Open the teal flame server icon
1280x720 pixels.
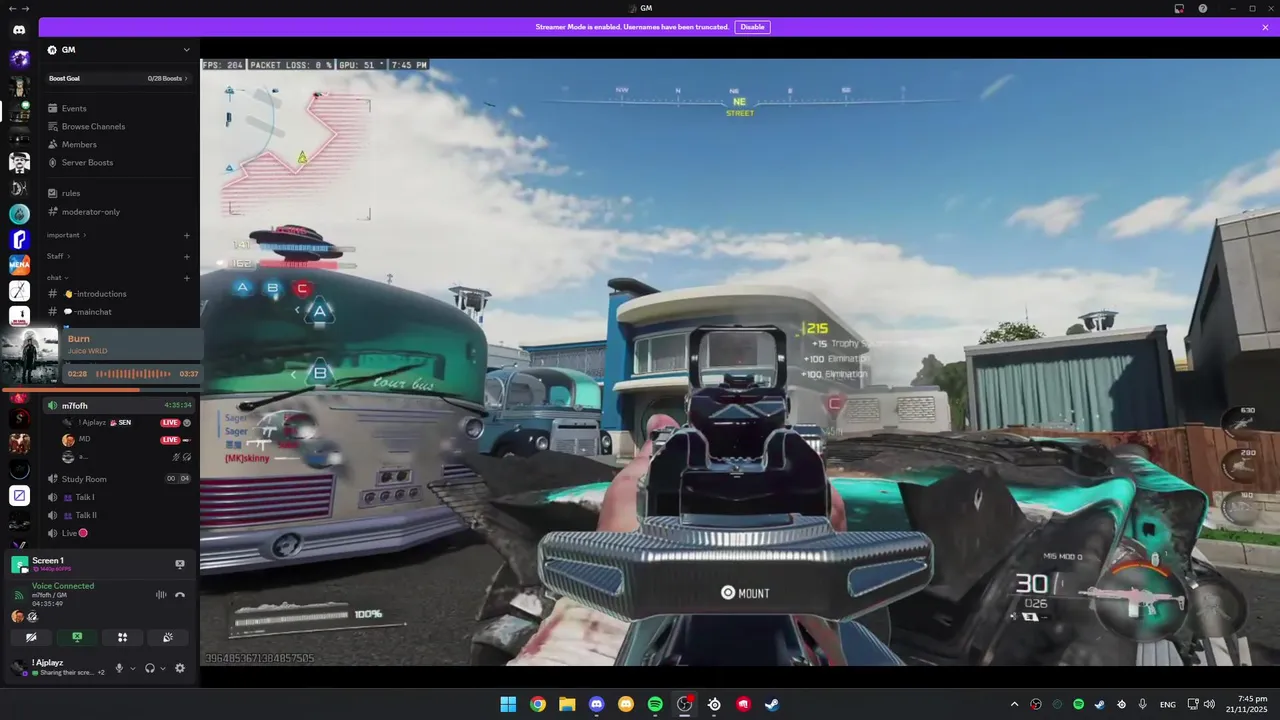[x=19, y=213]
